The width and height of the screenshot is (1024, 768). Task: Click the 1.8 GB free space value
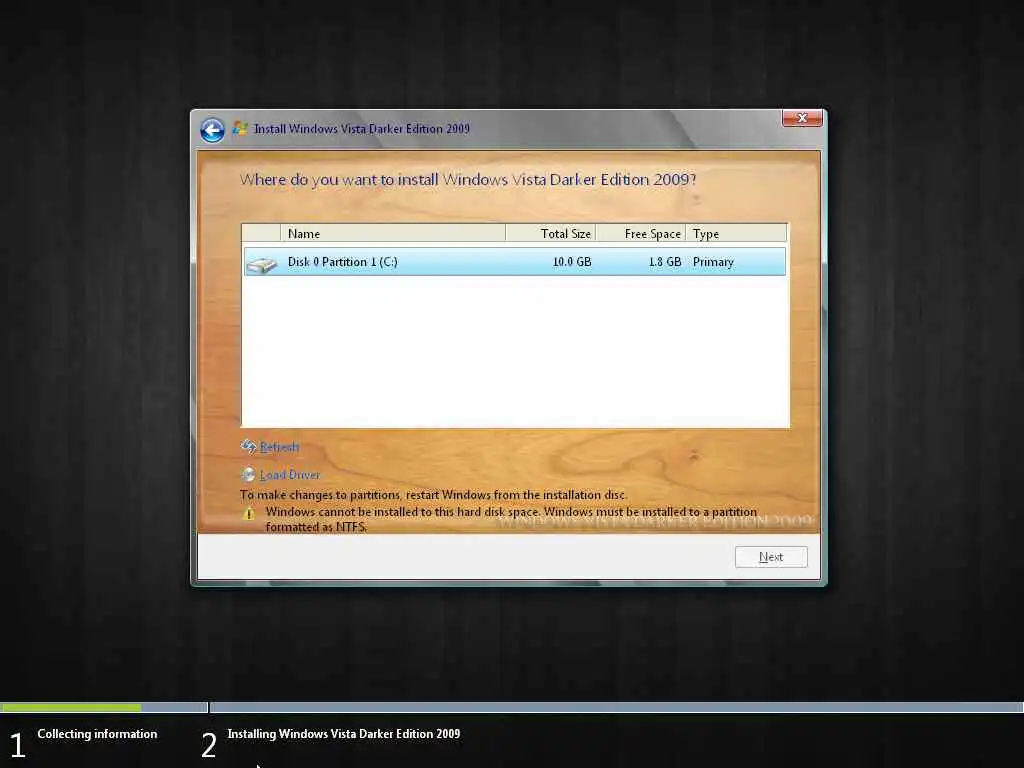665,262
